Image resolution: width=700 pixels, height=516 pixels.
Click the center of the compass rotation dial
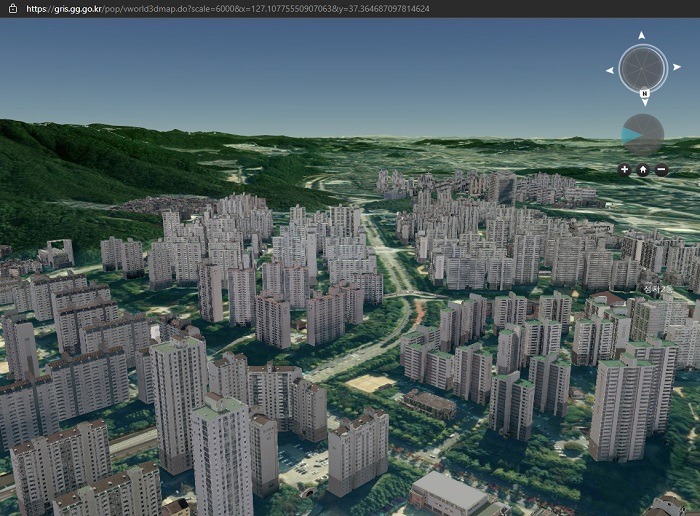[x=642, y=68]
